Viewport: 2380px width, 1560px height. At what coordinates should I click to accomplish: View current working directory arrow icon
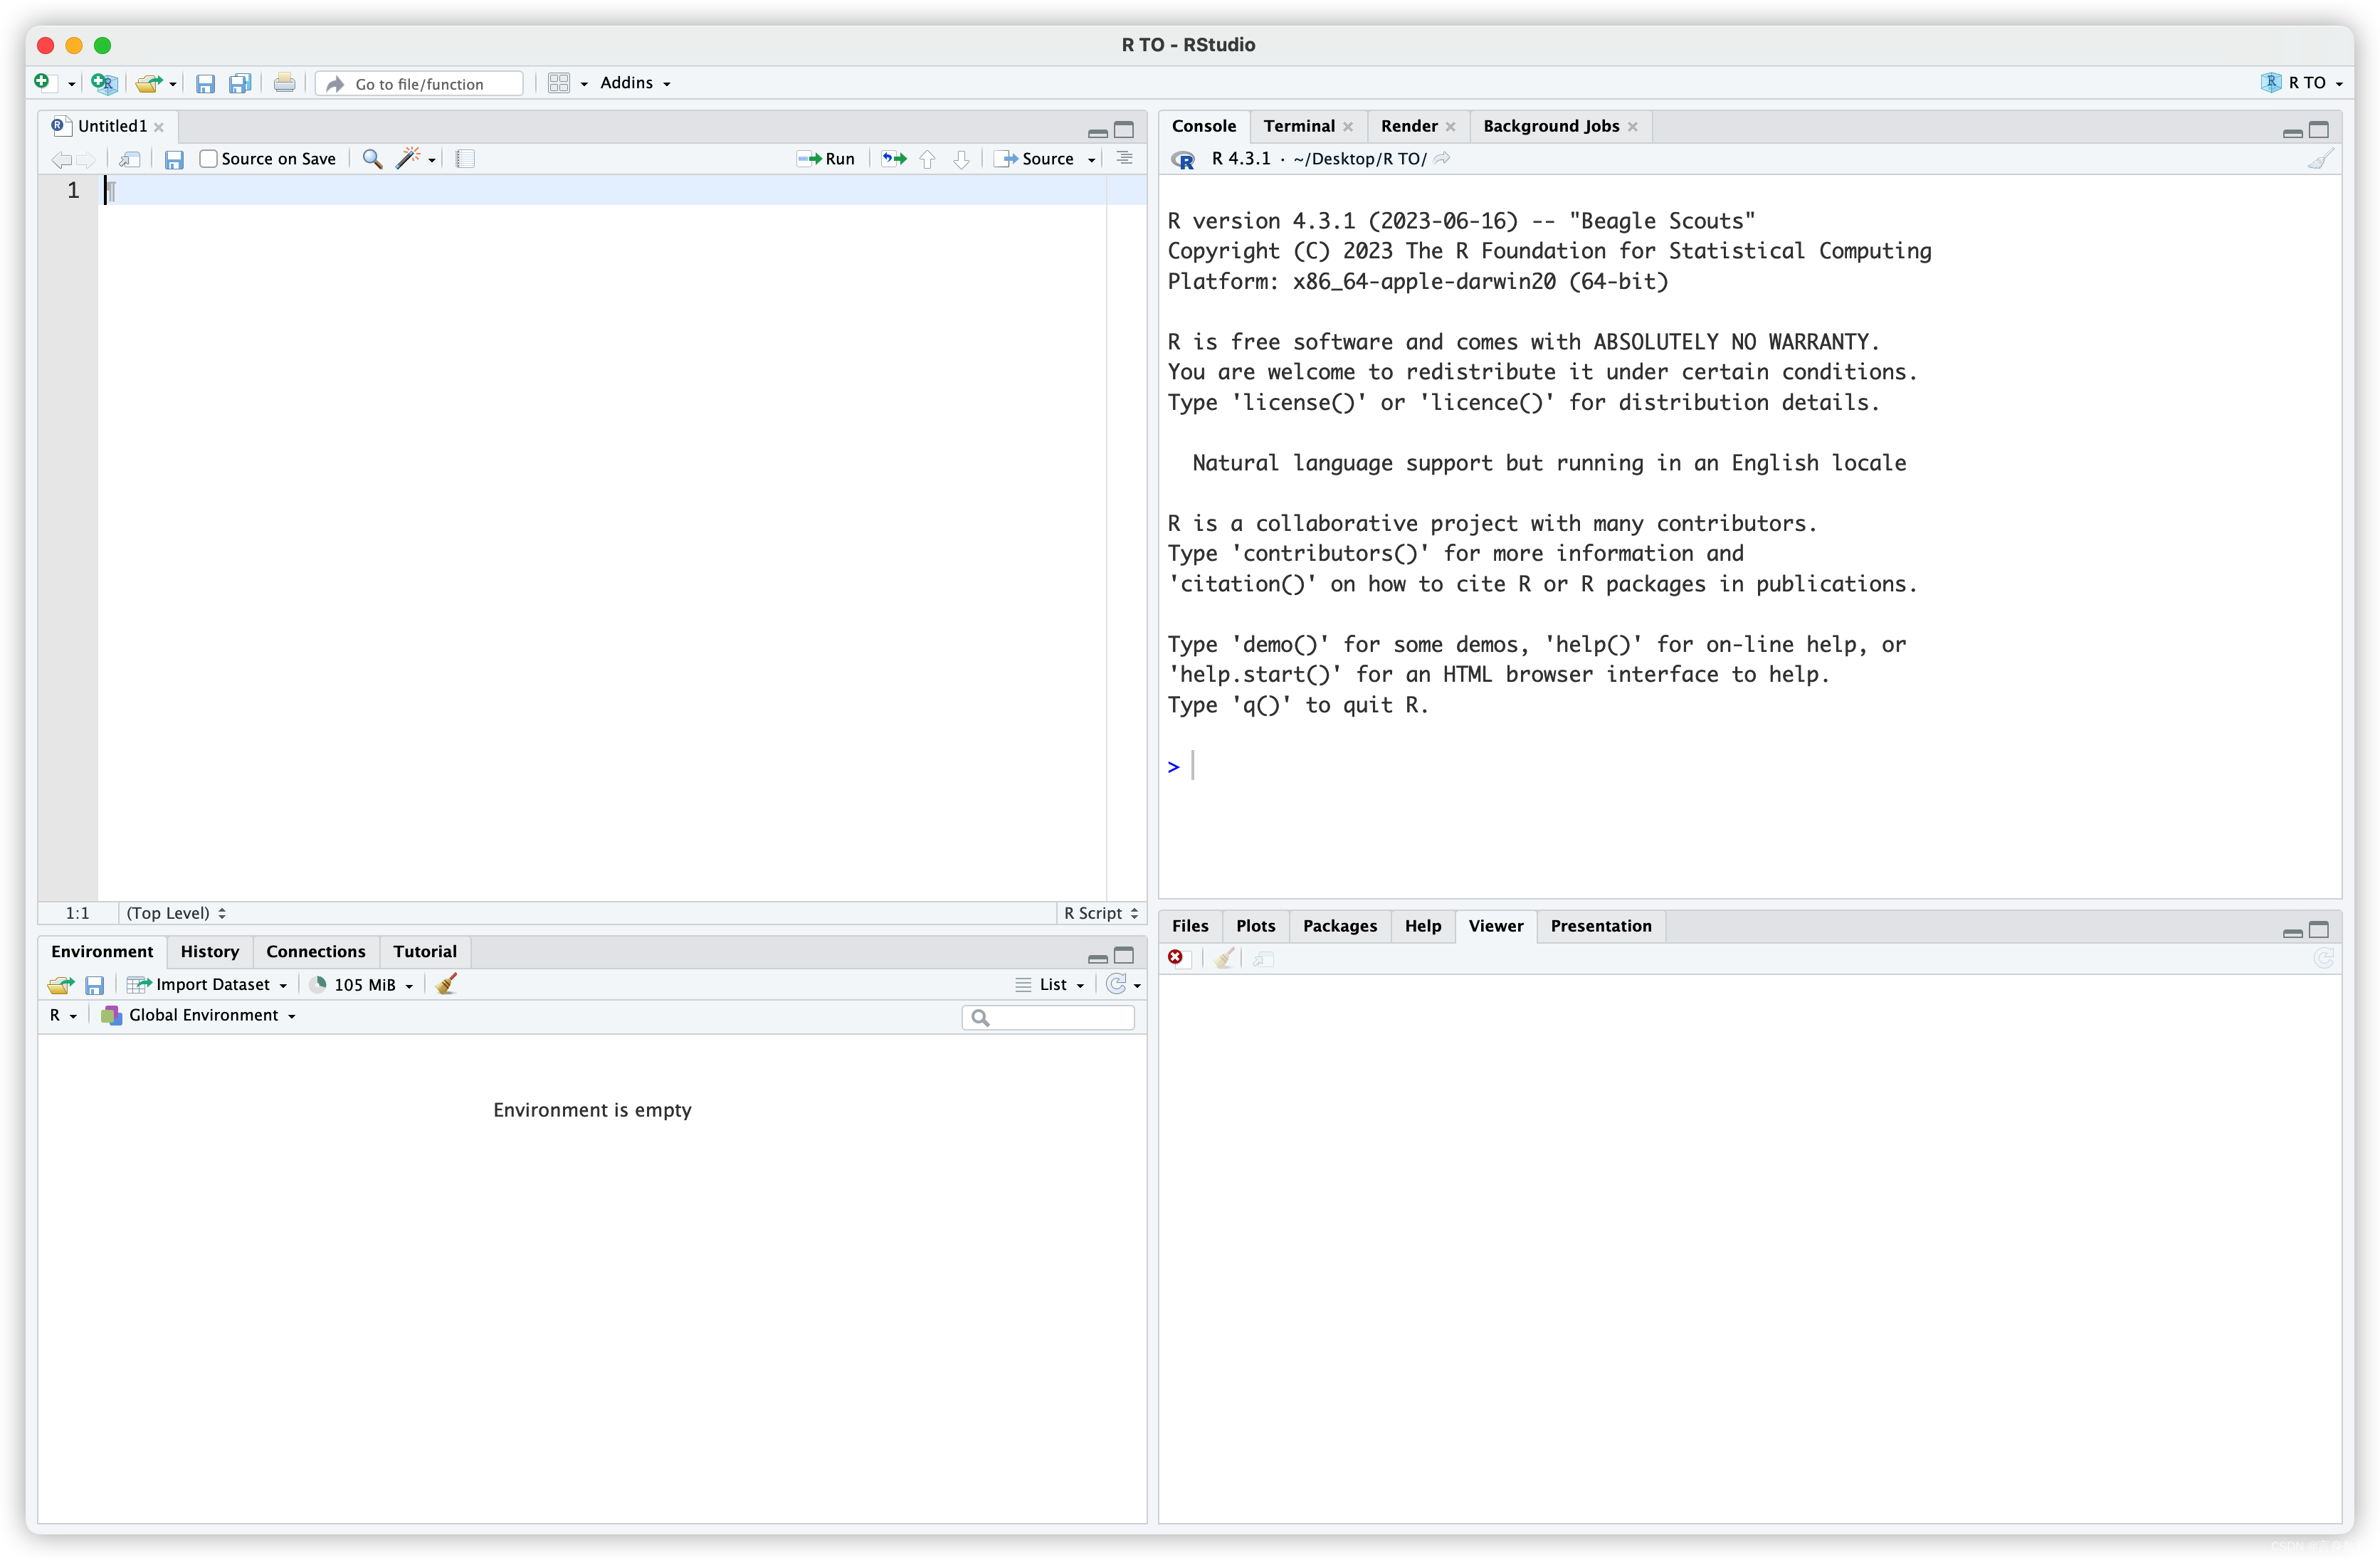[x=1442, y=158]
